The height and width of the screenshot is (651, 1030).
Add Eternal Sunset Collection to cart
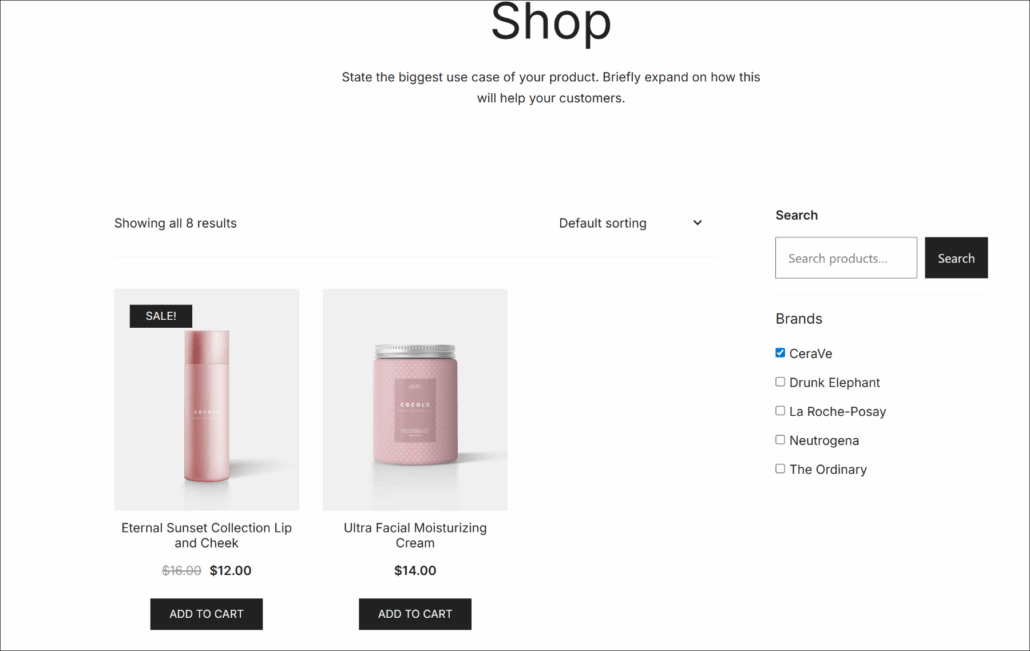pos(206,613)
